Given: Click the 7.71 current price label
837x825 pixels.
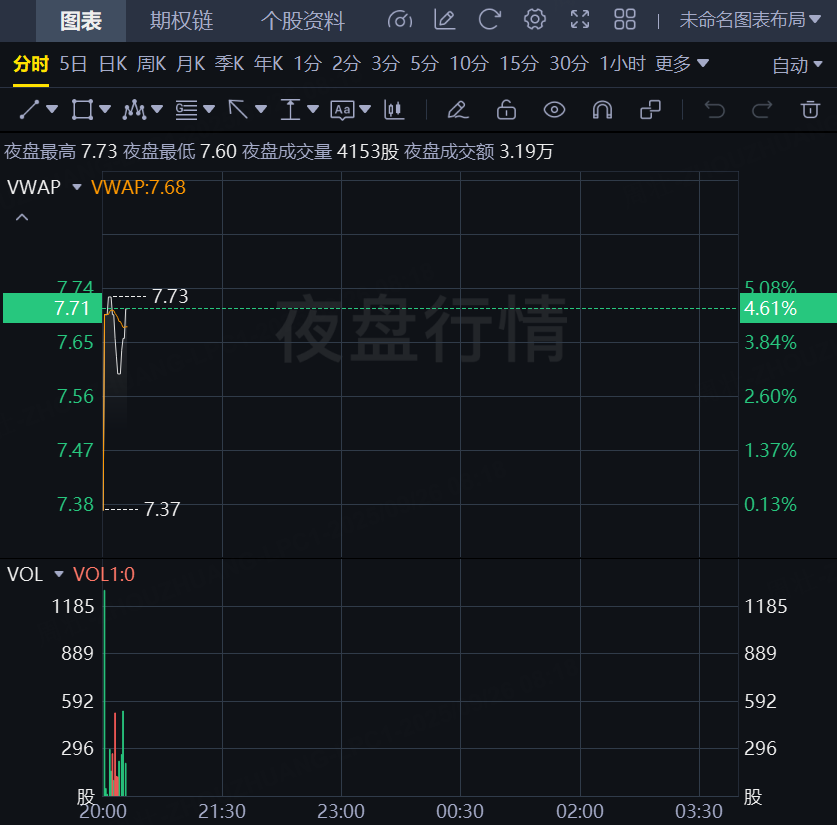Looking at the screenshot, I should pos(51,309).
